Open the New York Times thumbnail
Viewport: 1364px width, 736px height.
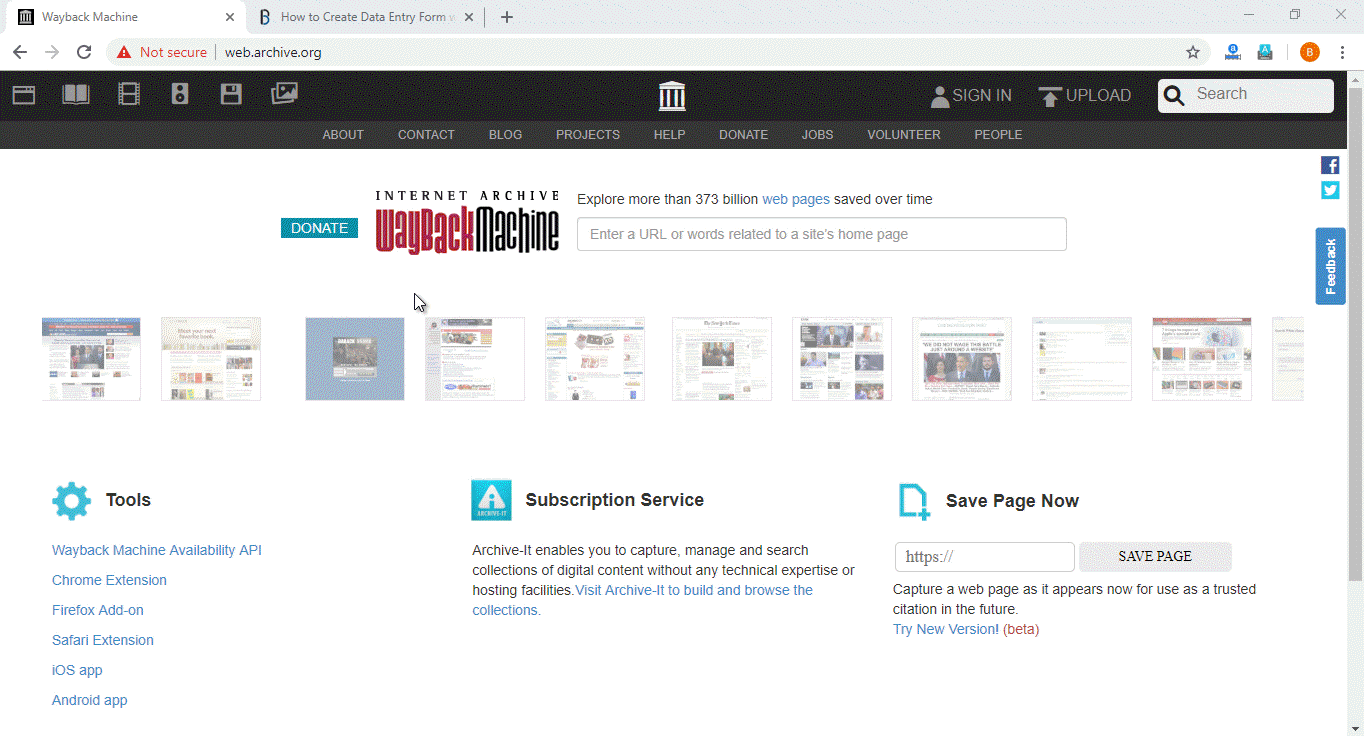click(722, 359)
